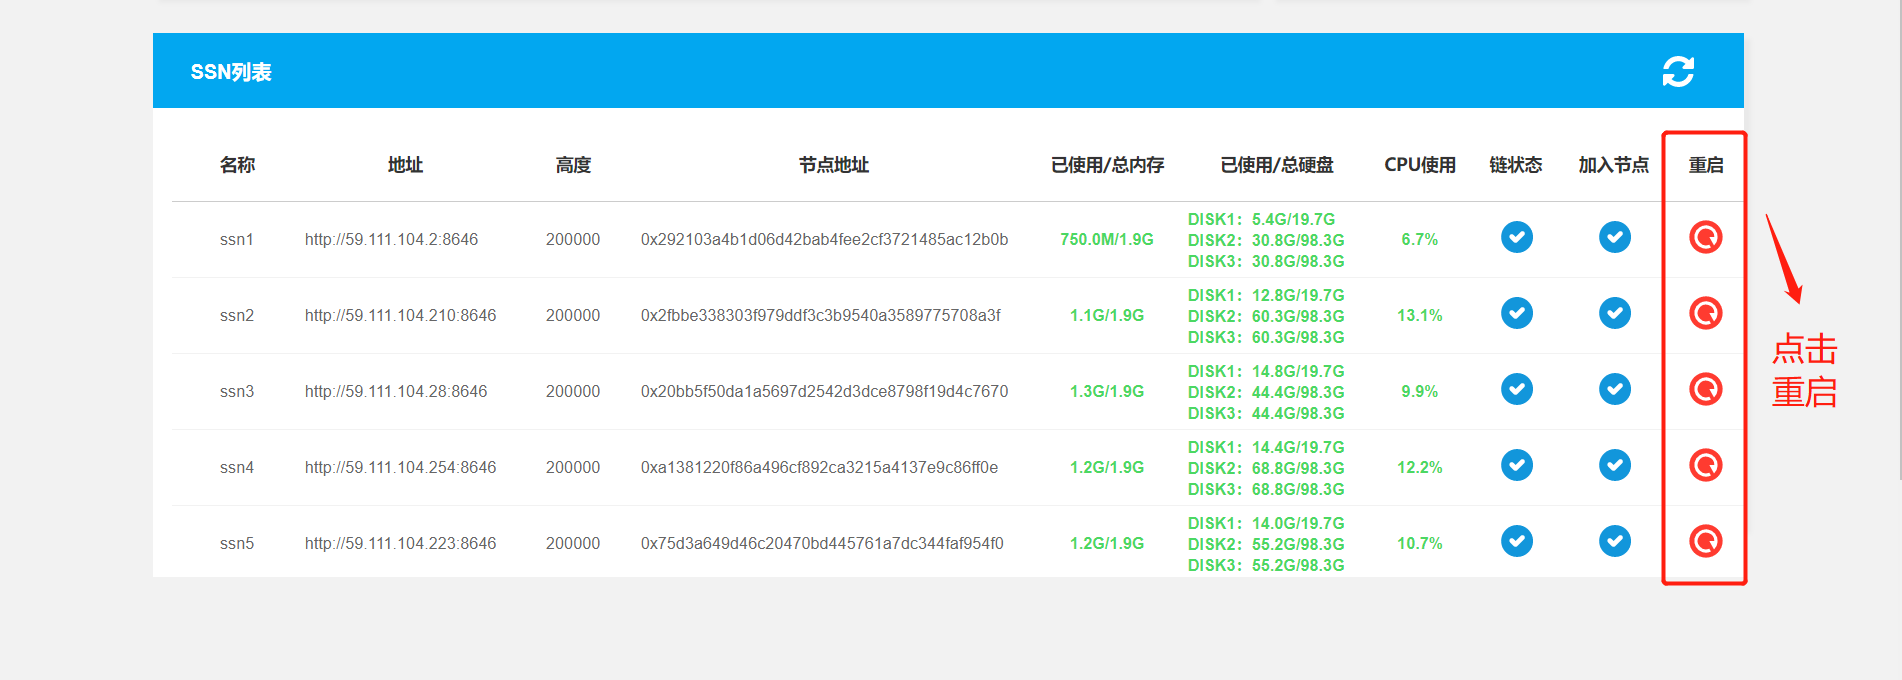Click ssn1 chain status check icon
The image size is (1902, 680).
pos(1516,237)
